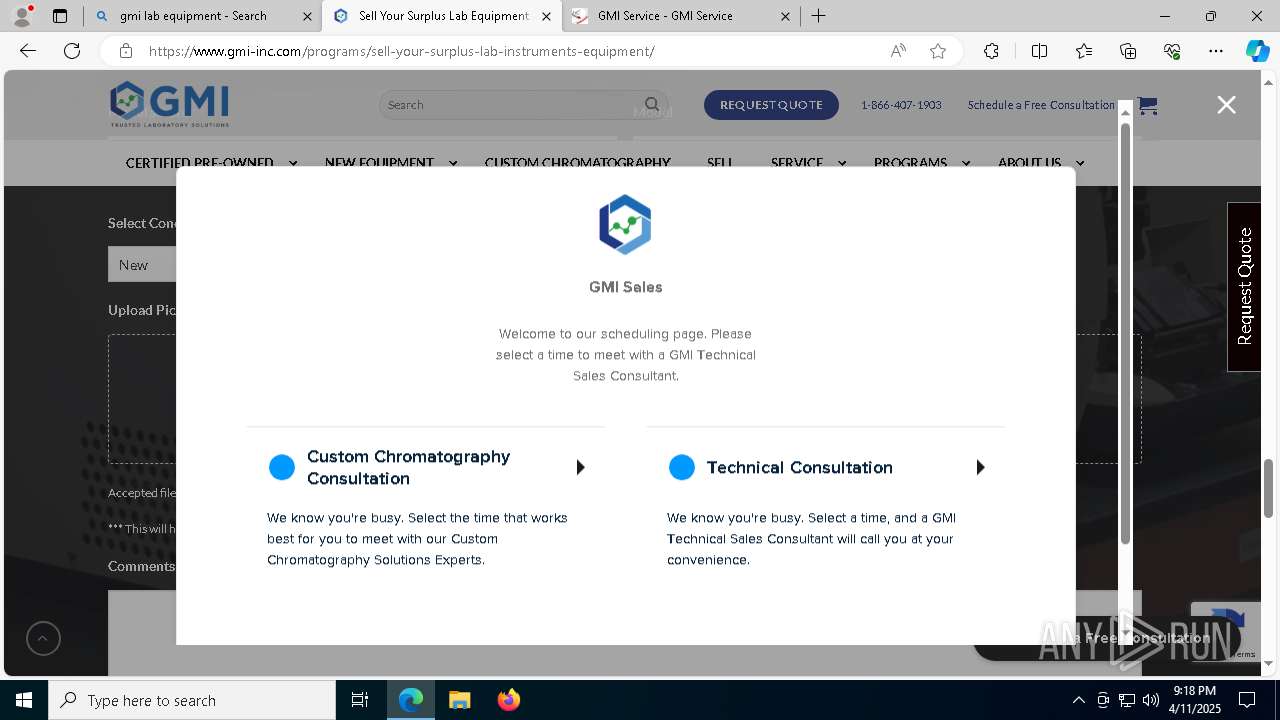Click the Request Quote header button
This screenshot has height=720, width=1280.
point(771,104)
